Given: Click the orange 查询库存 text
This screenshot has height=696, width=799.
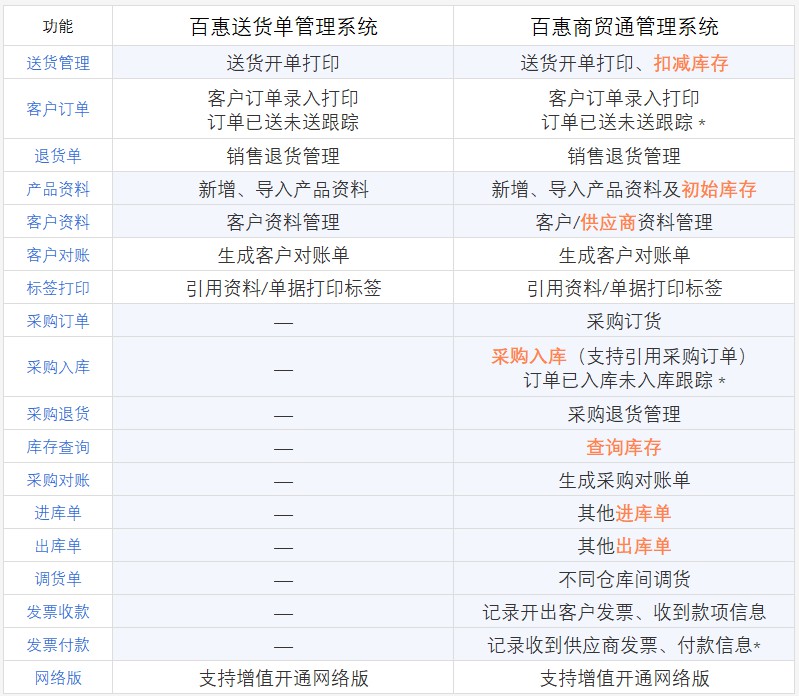Looking at the screenshot, I should point(624,447).
